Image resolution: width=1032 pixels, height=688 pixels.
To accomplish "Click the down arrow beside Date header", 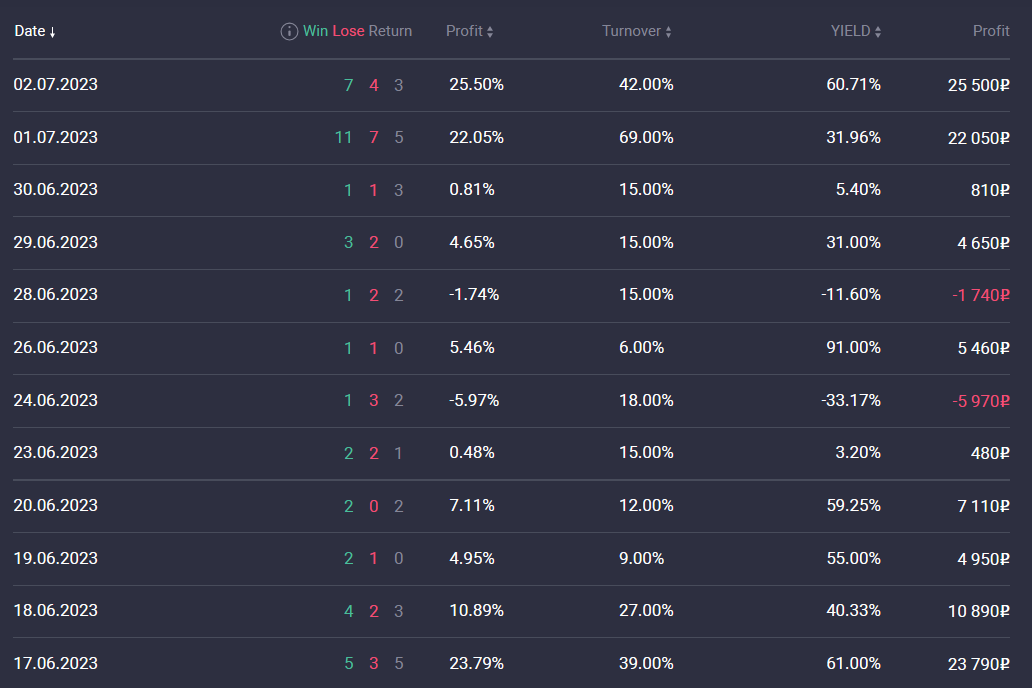I will click(52, 32).
